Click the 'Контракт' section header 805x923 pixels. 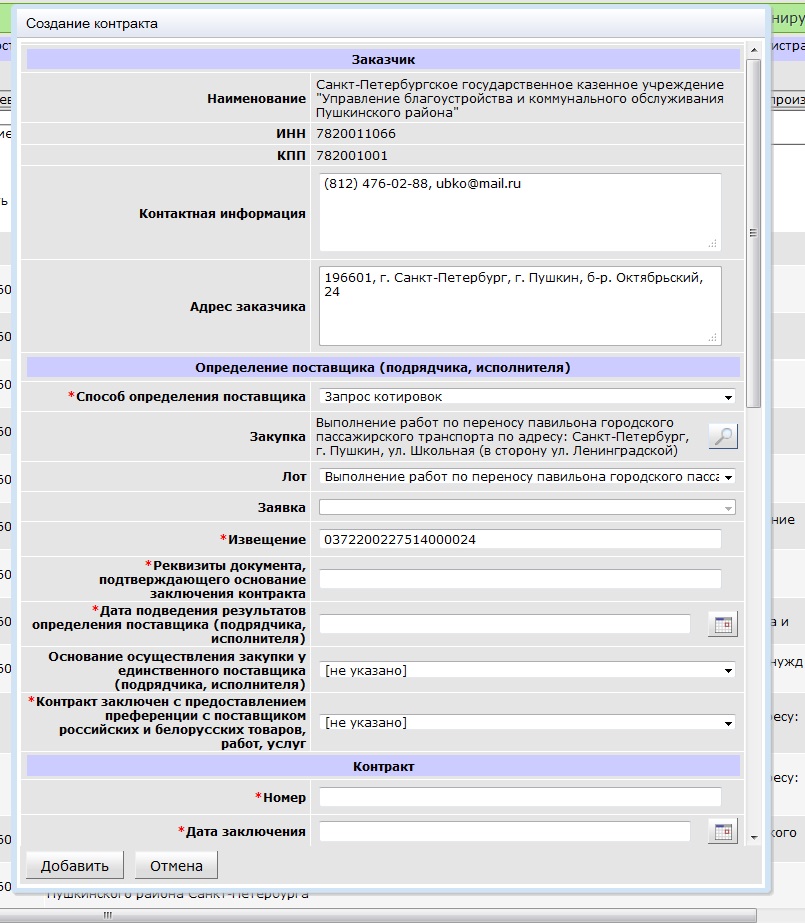point(383,766)
